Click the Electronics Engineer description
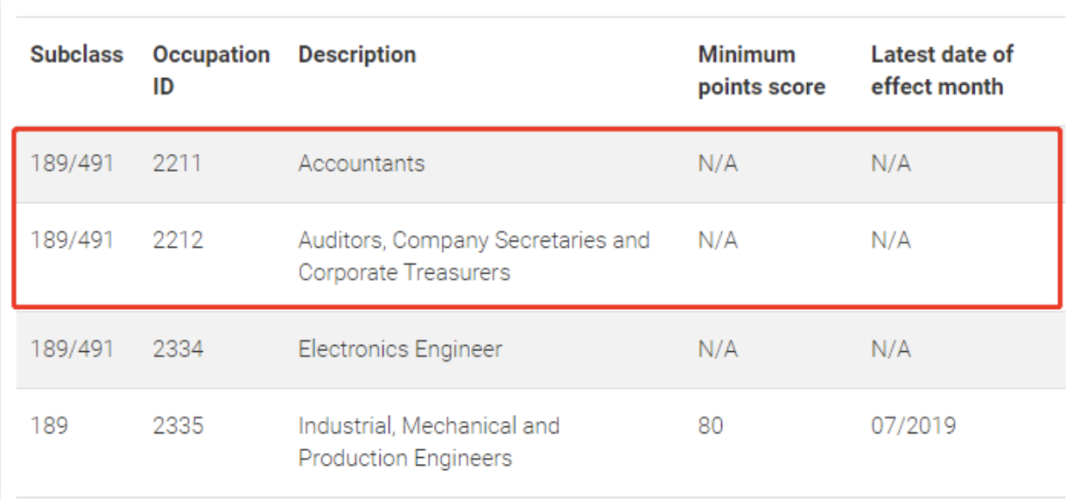The image size is (1080, 499). [400, 349]
